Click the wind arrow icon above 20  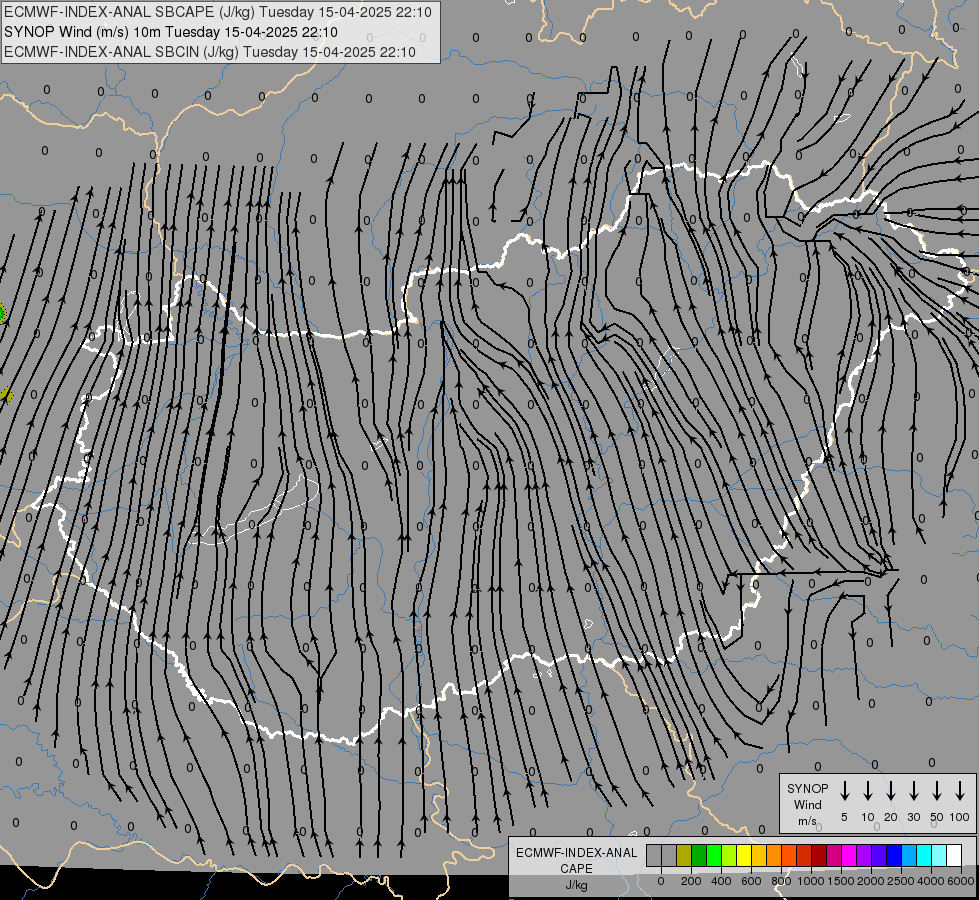coord(891,791)
